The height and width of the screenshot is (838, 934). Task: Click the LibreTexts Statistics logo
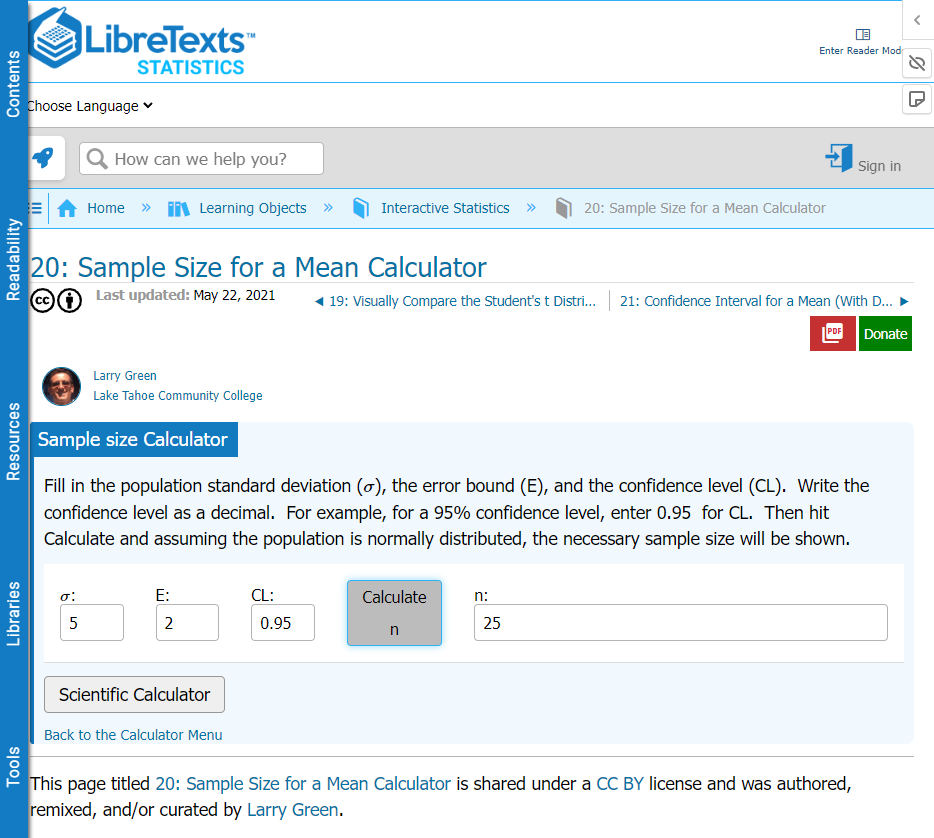(x=142, y=42)
